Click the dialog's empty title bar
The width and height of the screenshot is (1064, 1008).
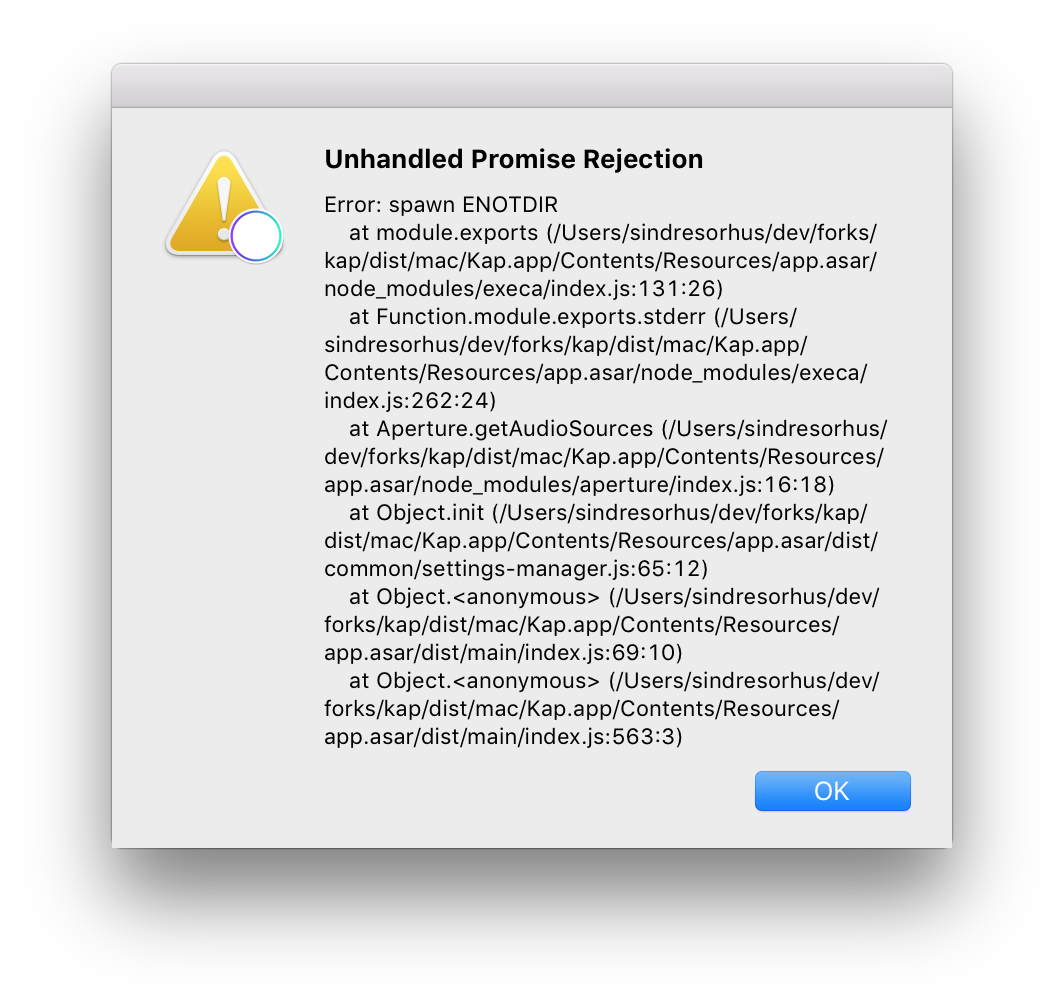point(532,84)
